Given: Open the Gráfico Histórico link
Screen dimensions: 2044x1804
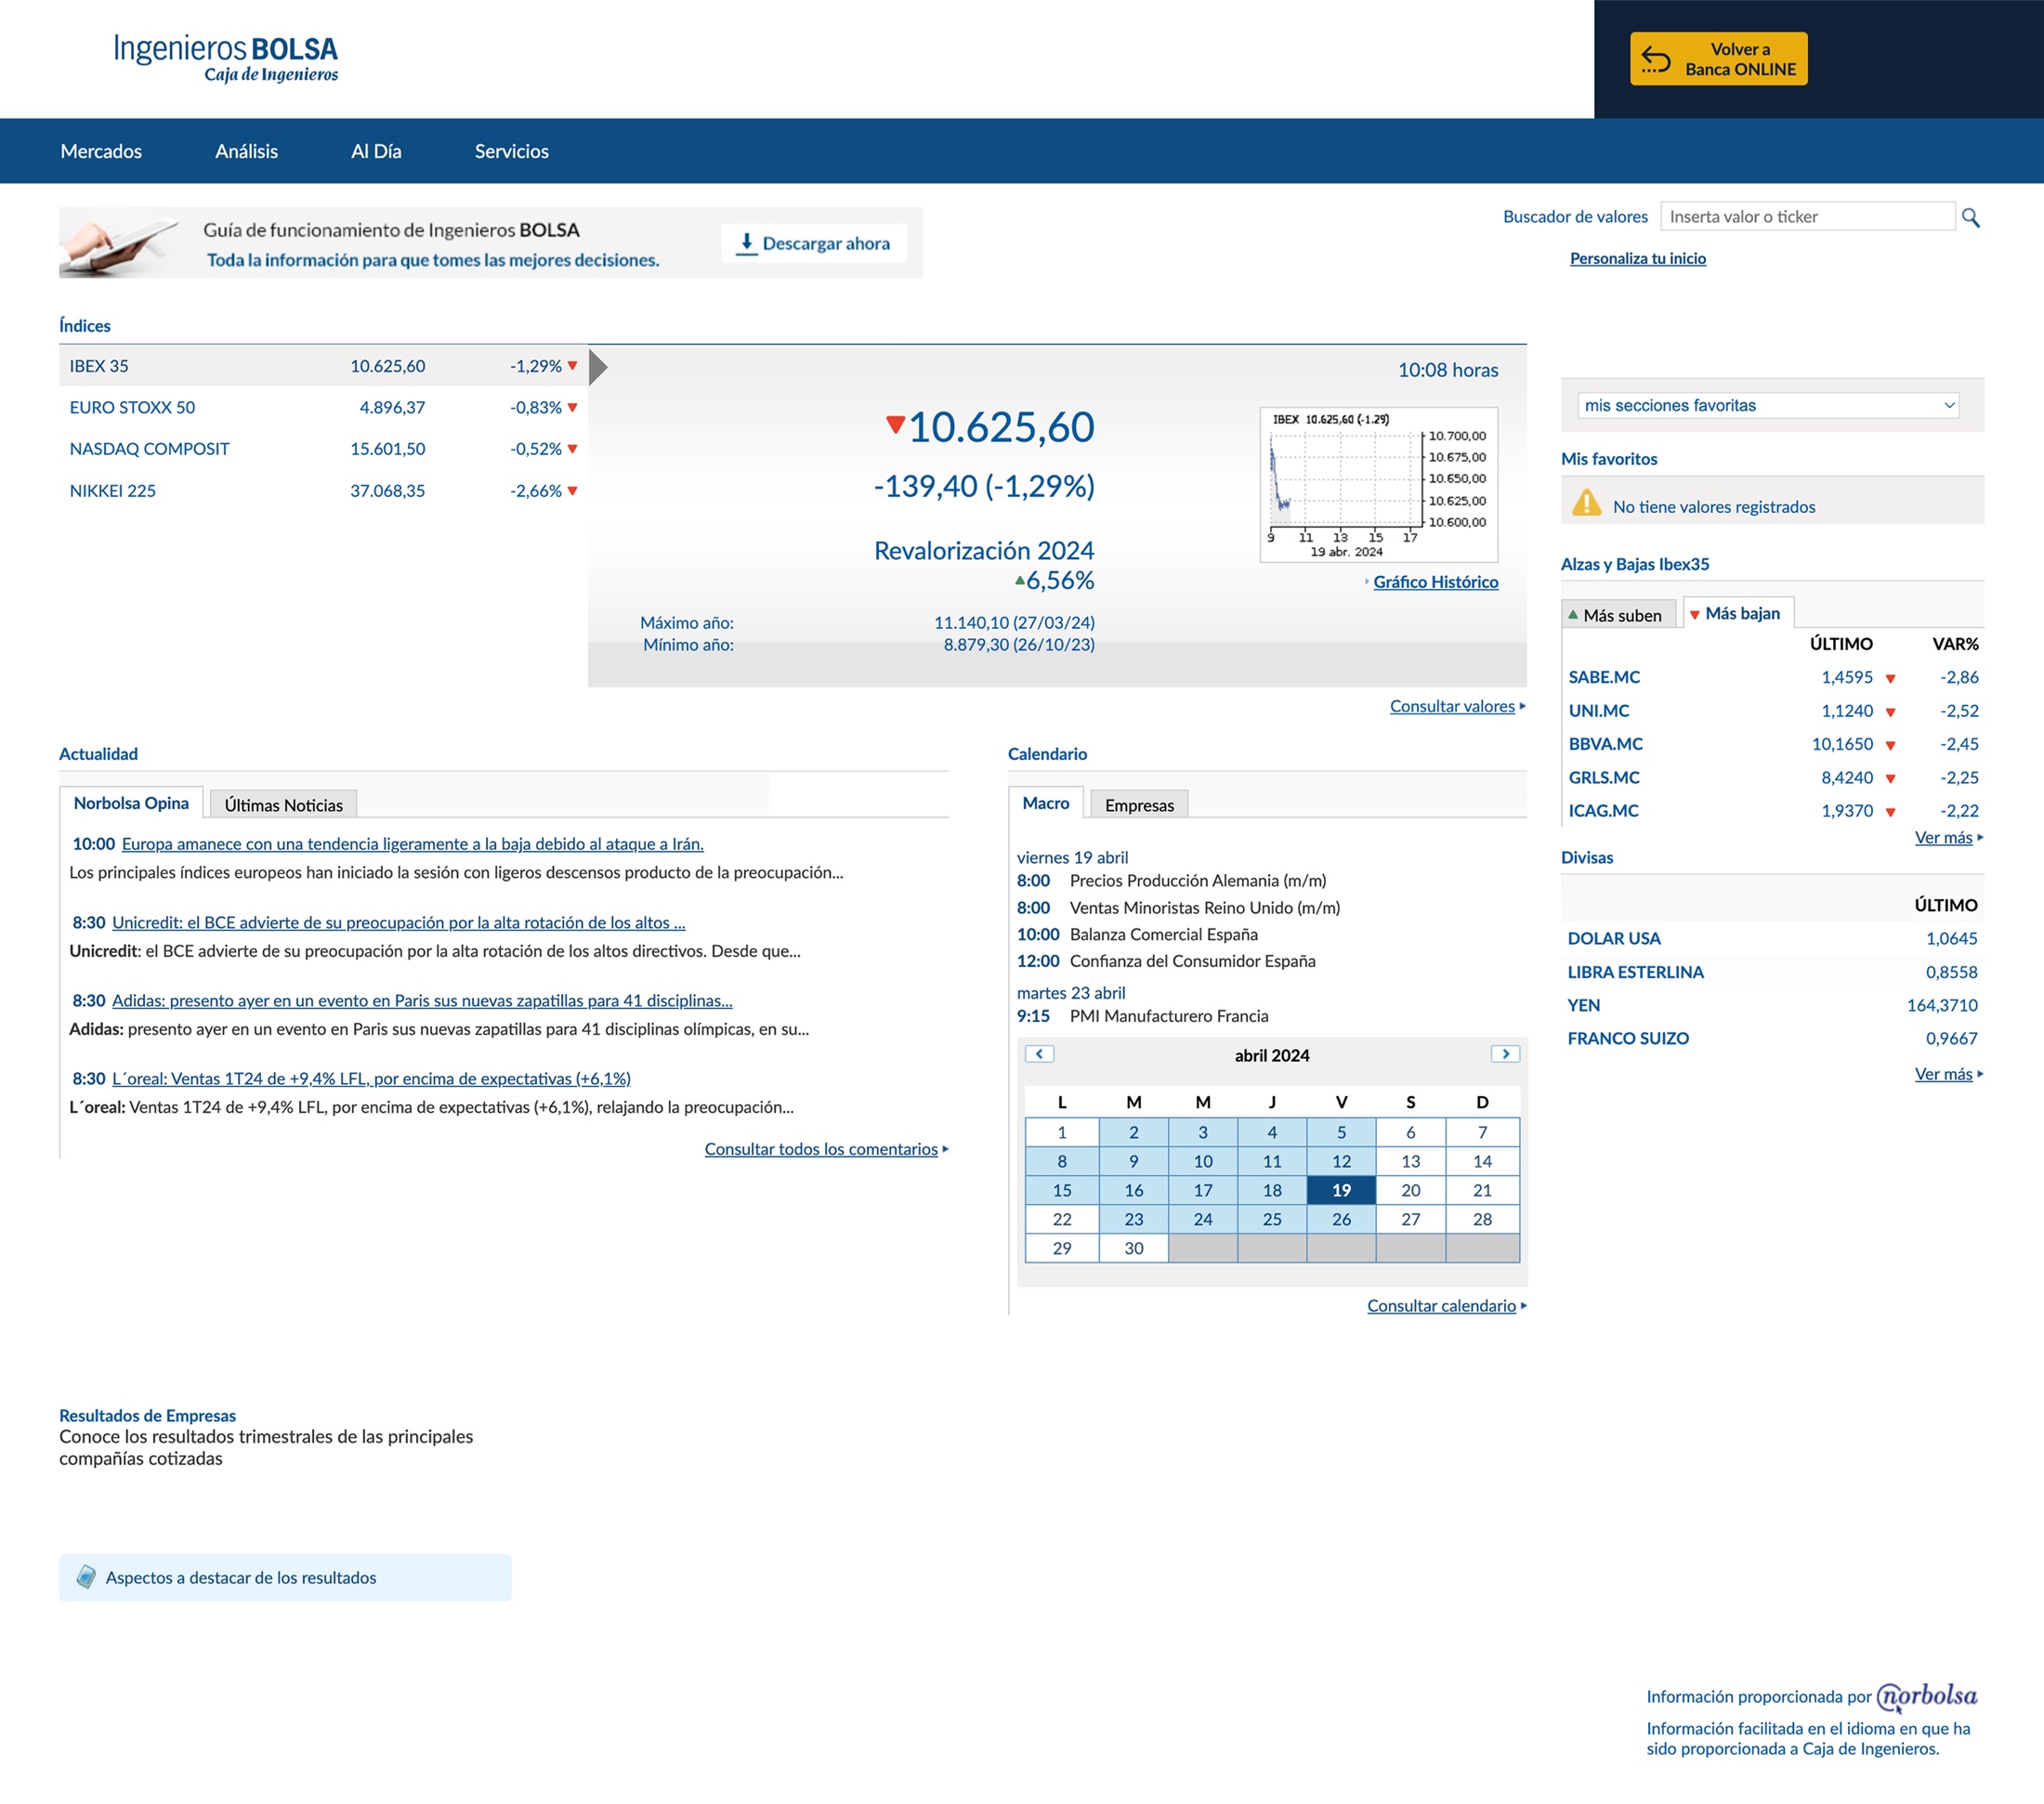Looking at the screenshot, I should (x=1435, y=582).
